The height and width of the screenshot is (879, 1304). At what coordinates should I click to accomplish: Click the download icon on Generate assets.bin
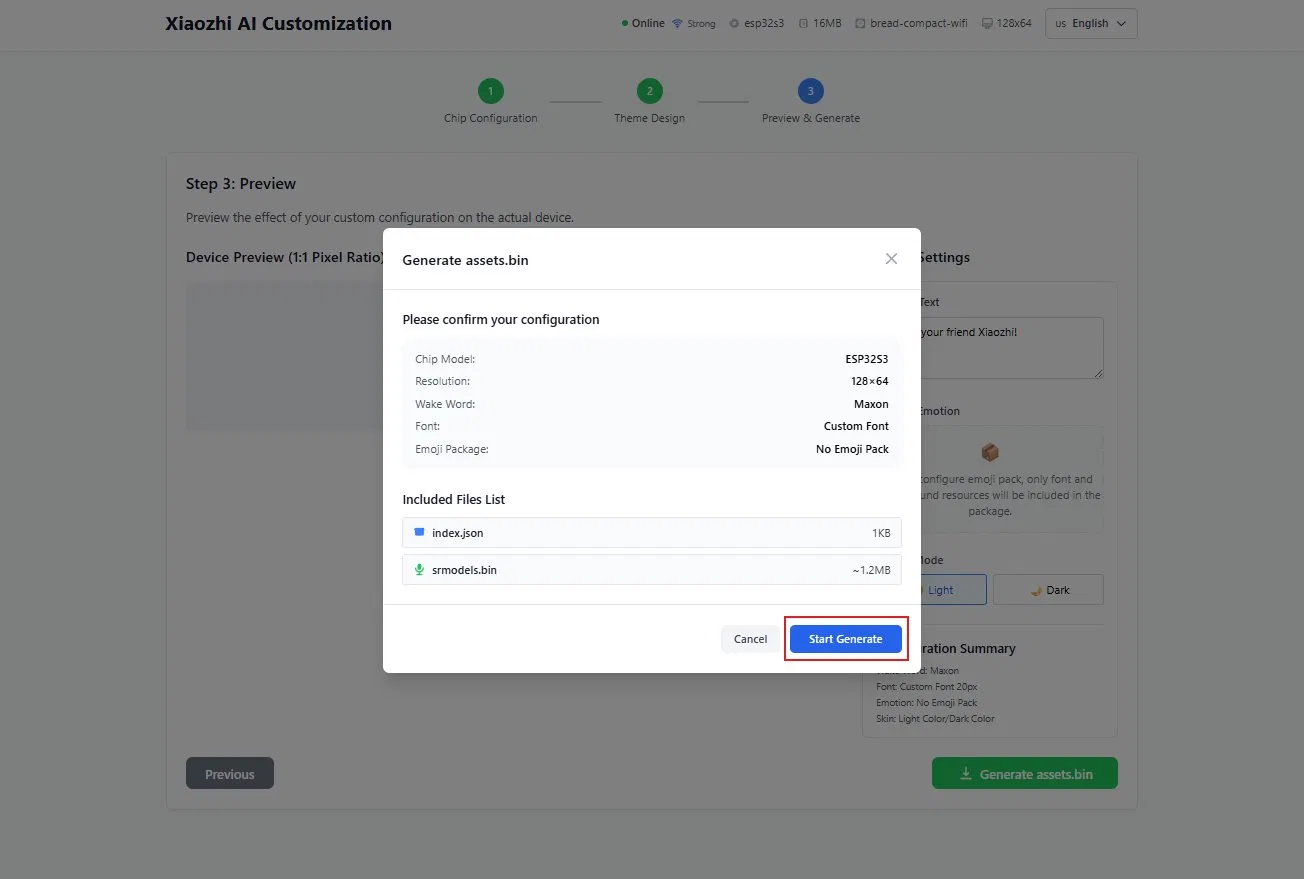pos(966,773)
